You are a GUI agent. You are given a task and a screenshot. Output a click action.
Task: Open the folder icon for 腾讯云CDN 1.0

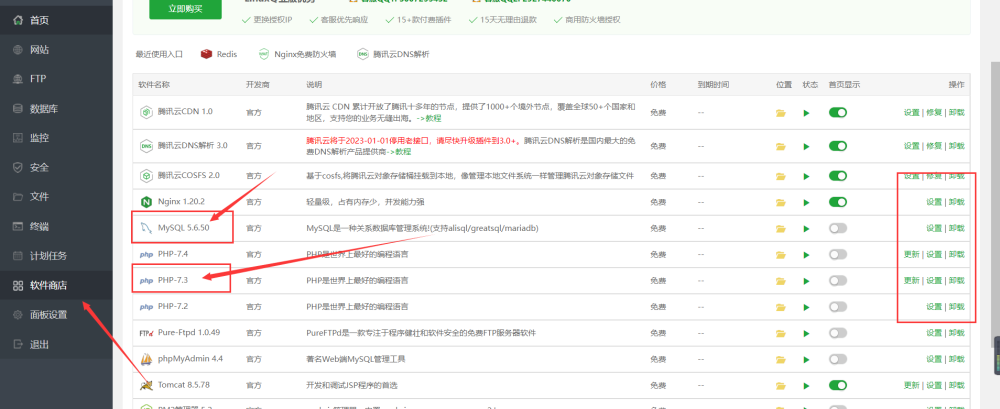[781, 113]
